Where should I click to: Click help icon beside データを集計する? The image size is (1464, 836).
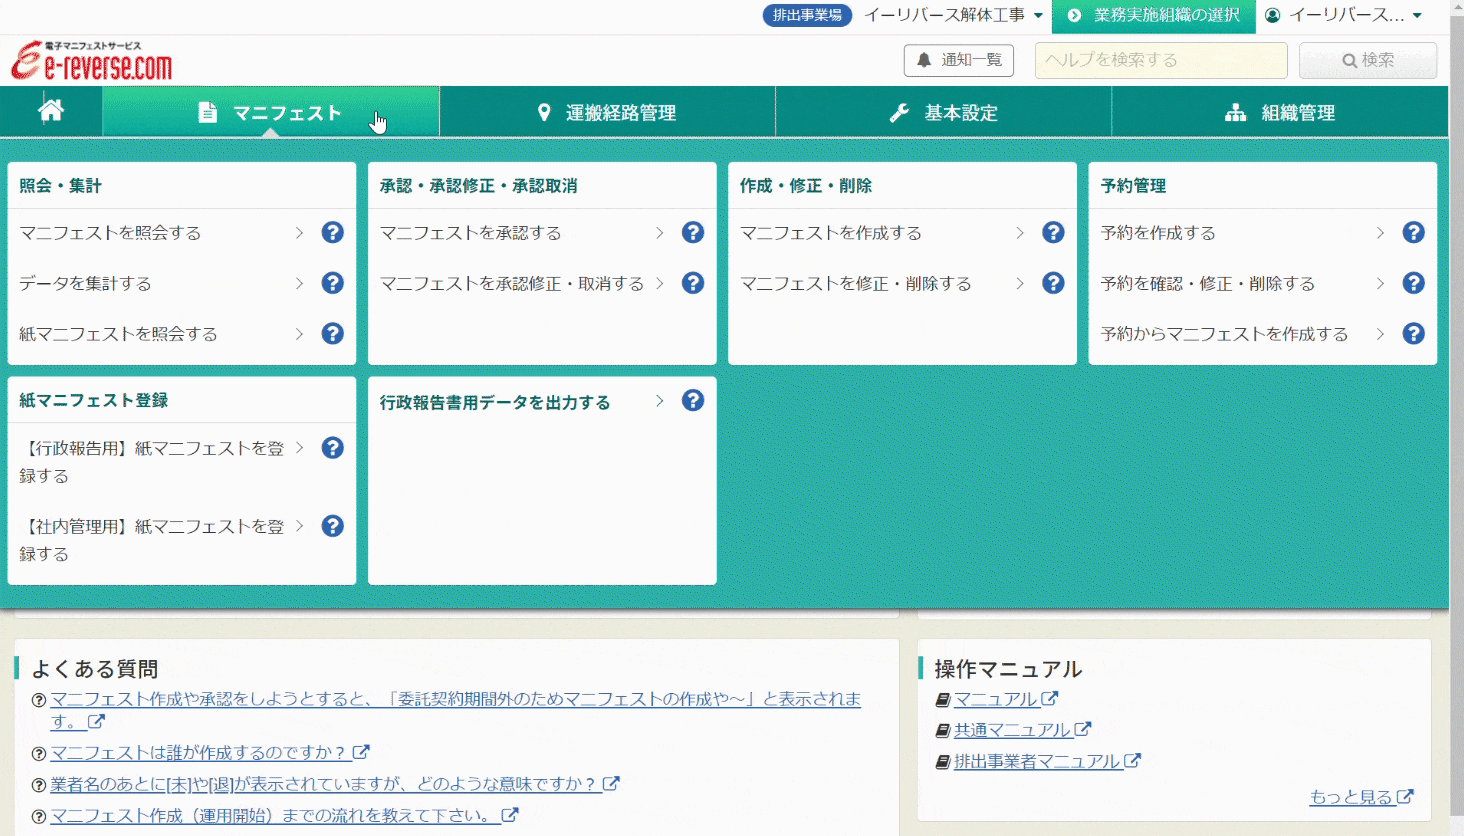click(333, 284)
